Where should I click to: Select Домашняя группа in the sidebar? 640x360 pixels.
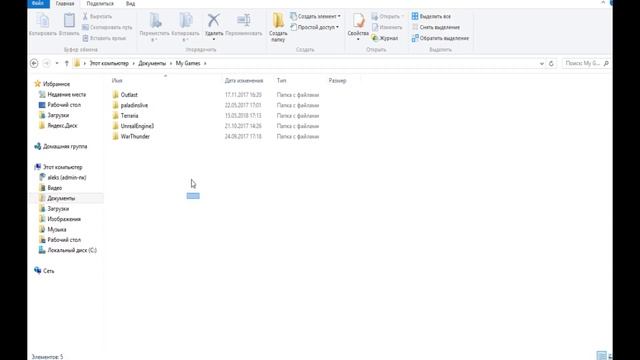[65, 146]
